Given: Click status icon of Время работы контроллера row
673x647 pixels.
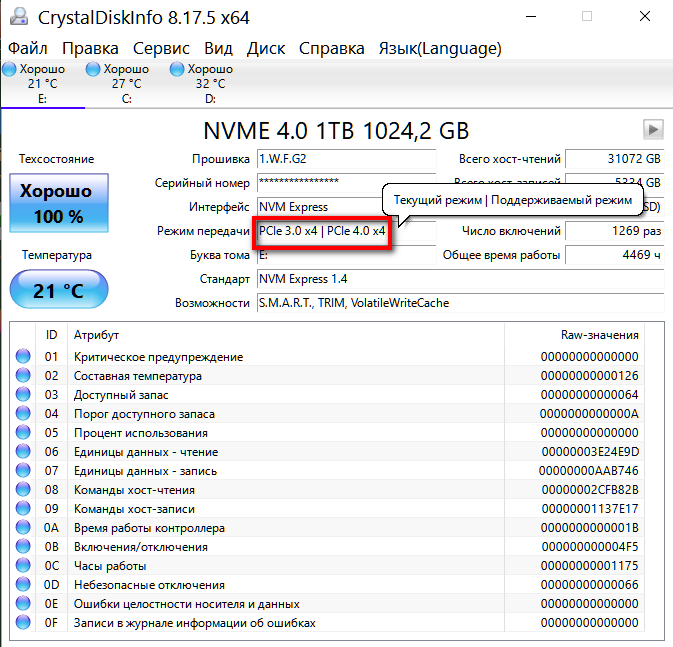Looking at the screenshot, I should (23, 527).
